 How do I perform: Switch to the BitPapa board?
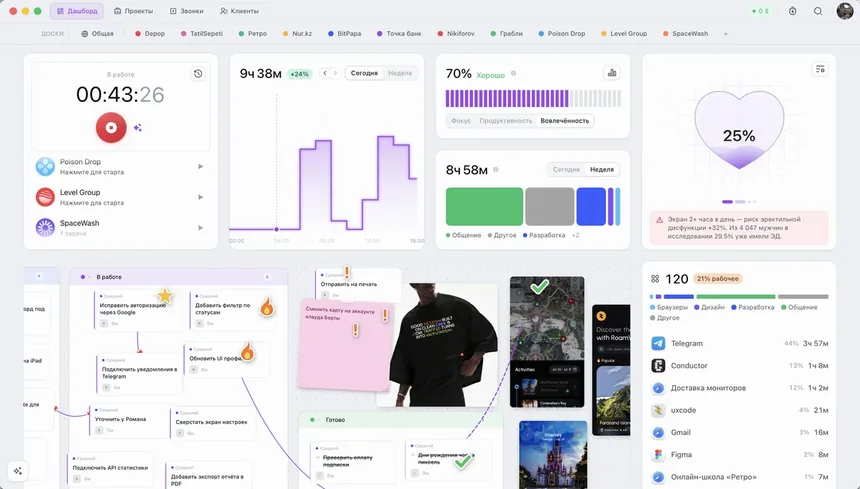pyautogui.click(x=344, y=33)
